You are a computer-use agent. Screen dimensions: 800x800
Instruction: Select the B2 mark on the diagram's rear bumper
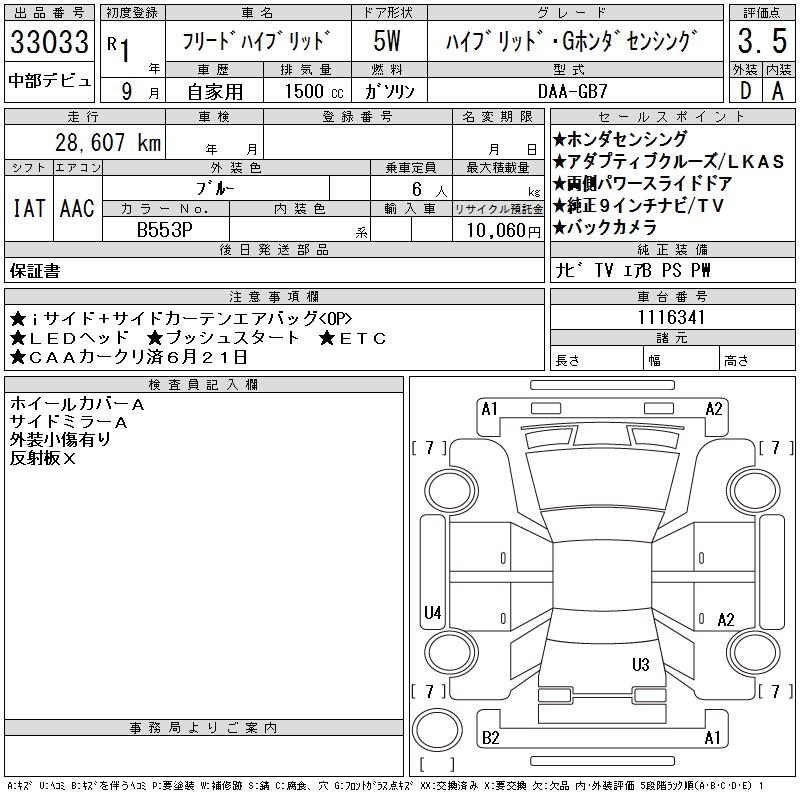click(x=491, y=738)
